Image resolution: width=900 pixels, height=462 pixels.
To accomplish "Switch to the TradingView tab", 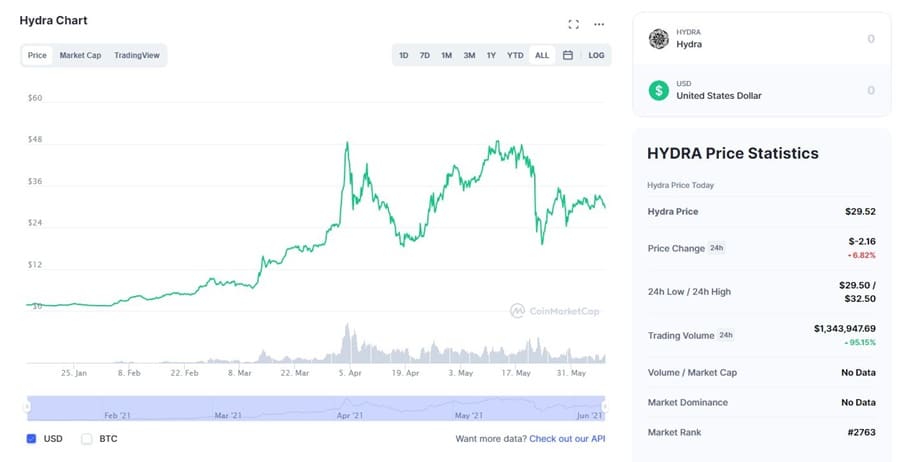I will (137, 55).
